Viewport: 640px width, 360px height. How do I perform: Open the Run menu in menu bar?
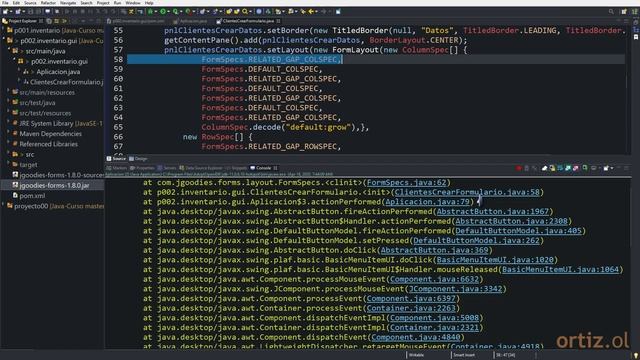coord(118,3)
